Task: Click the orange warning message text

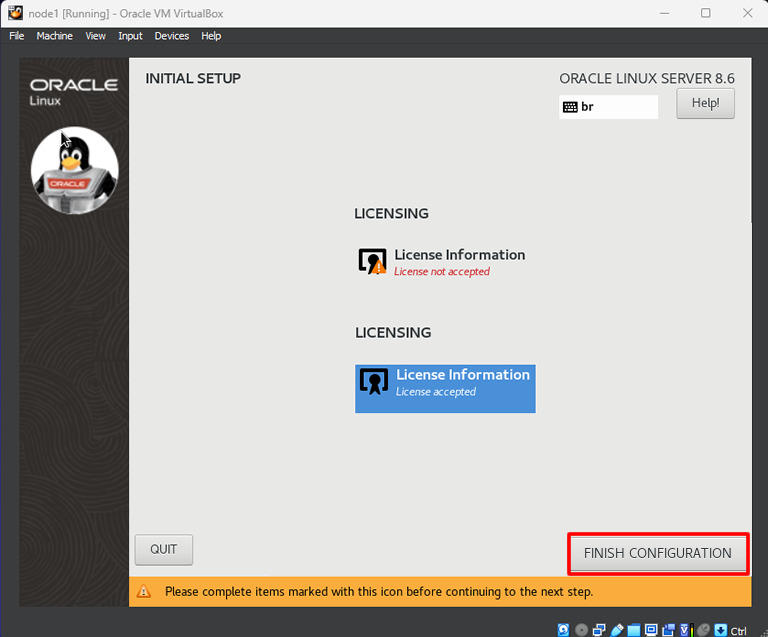Action: click(379, 591)
